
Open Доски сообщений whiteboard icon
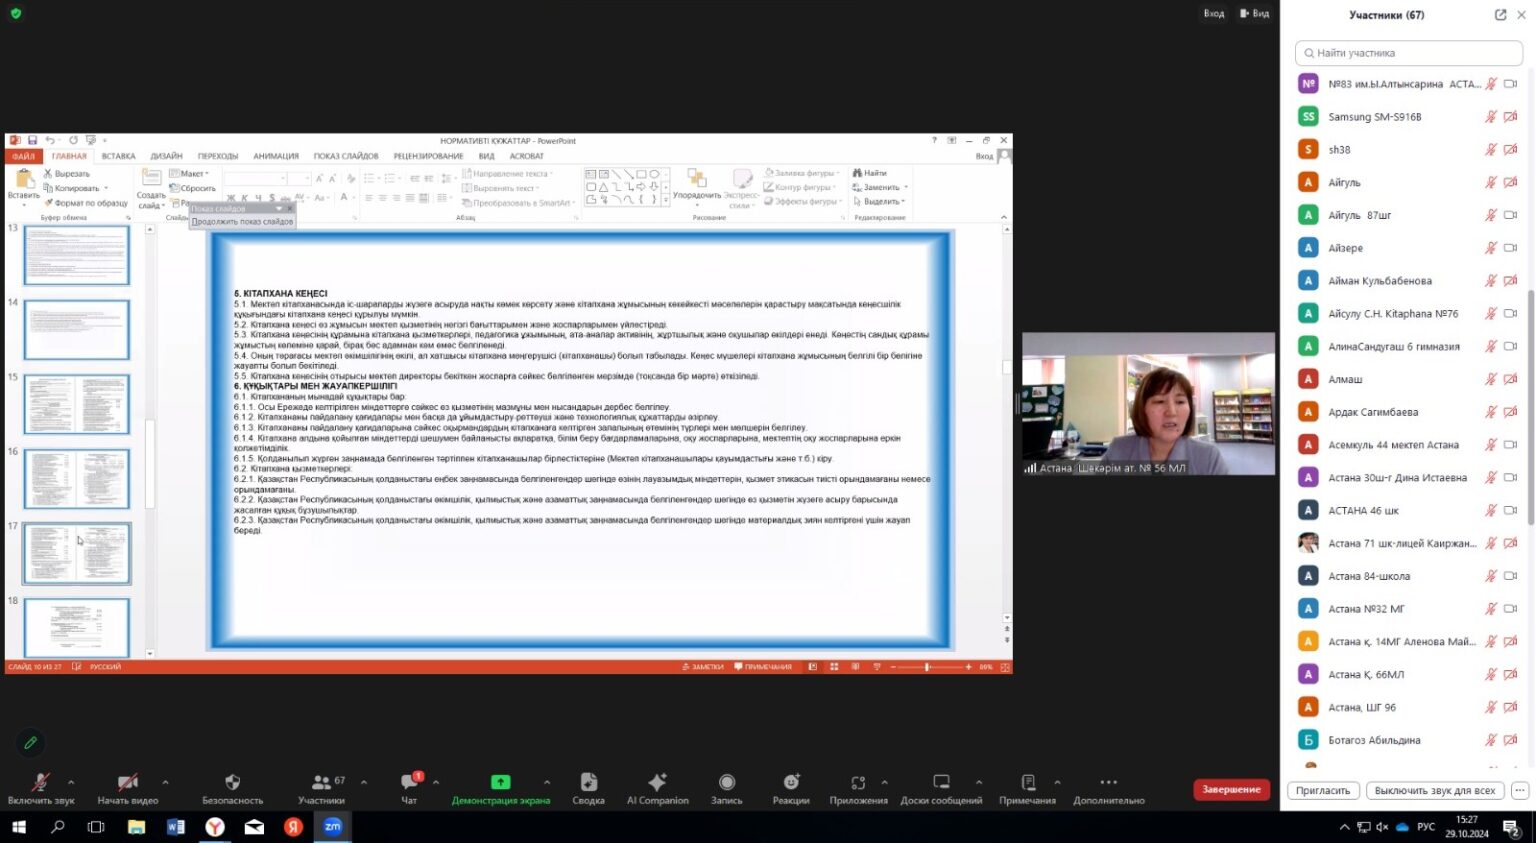(941, 783)
